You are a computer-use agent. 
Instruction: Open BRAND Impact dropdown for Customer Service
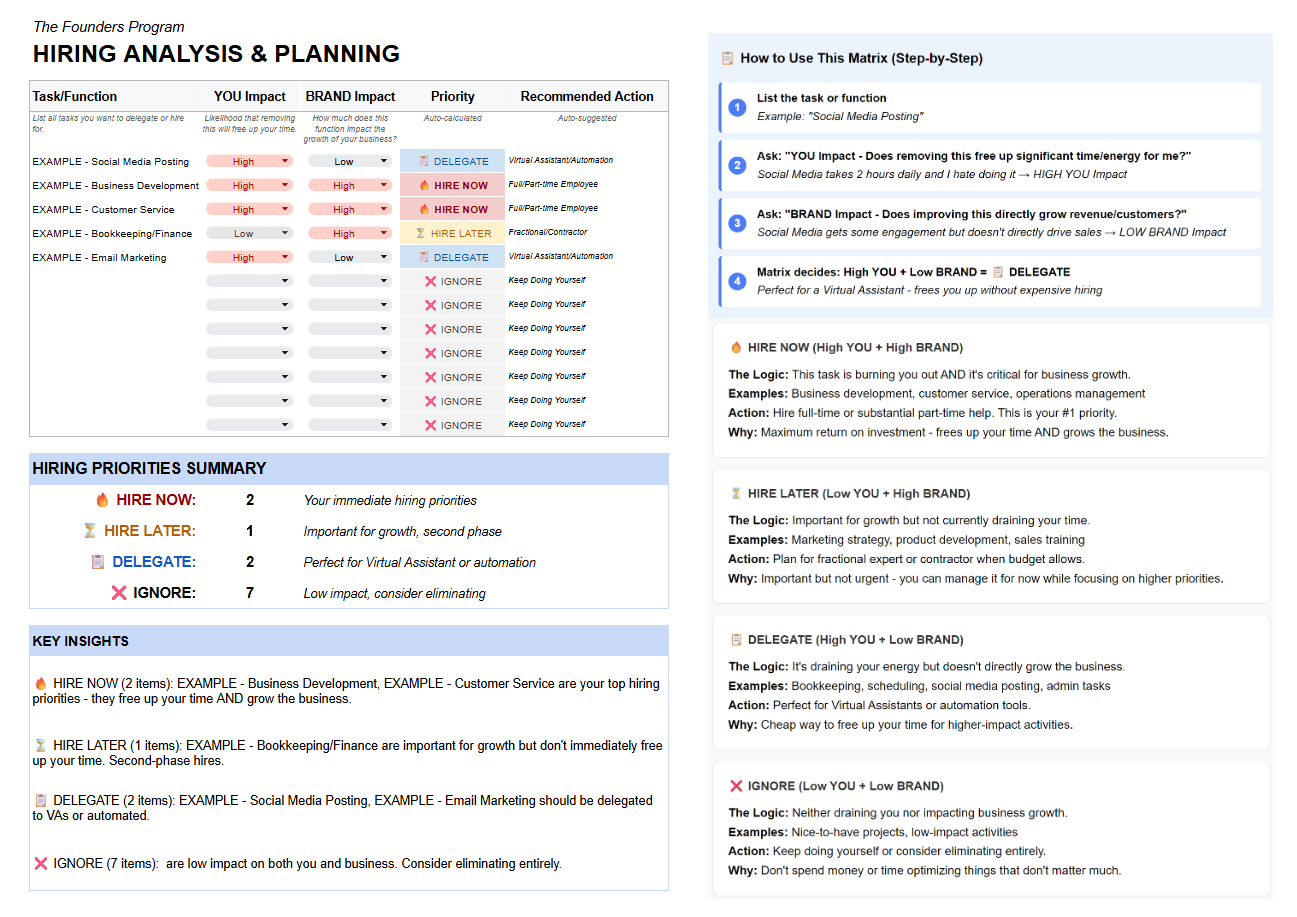[x=384, y=209]
